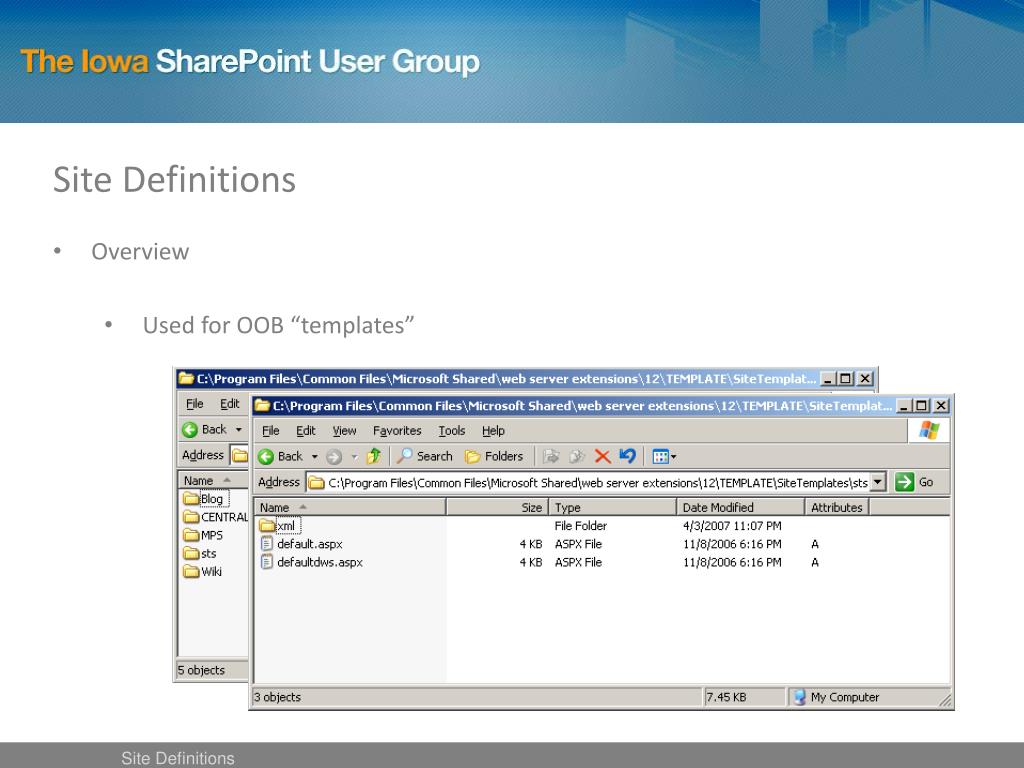Click the 4/3/2007 11:07 PM date cell

pos(732,526)
